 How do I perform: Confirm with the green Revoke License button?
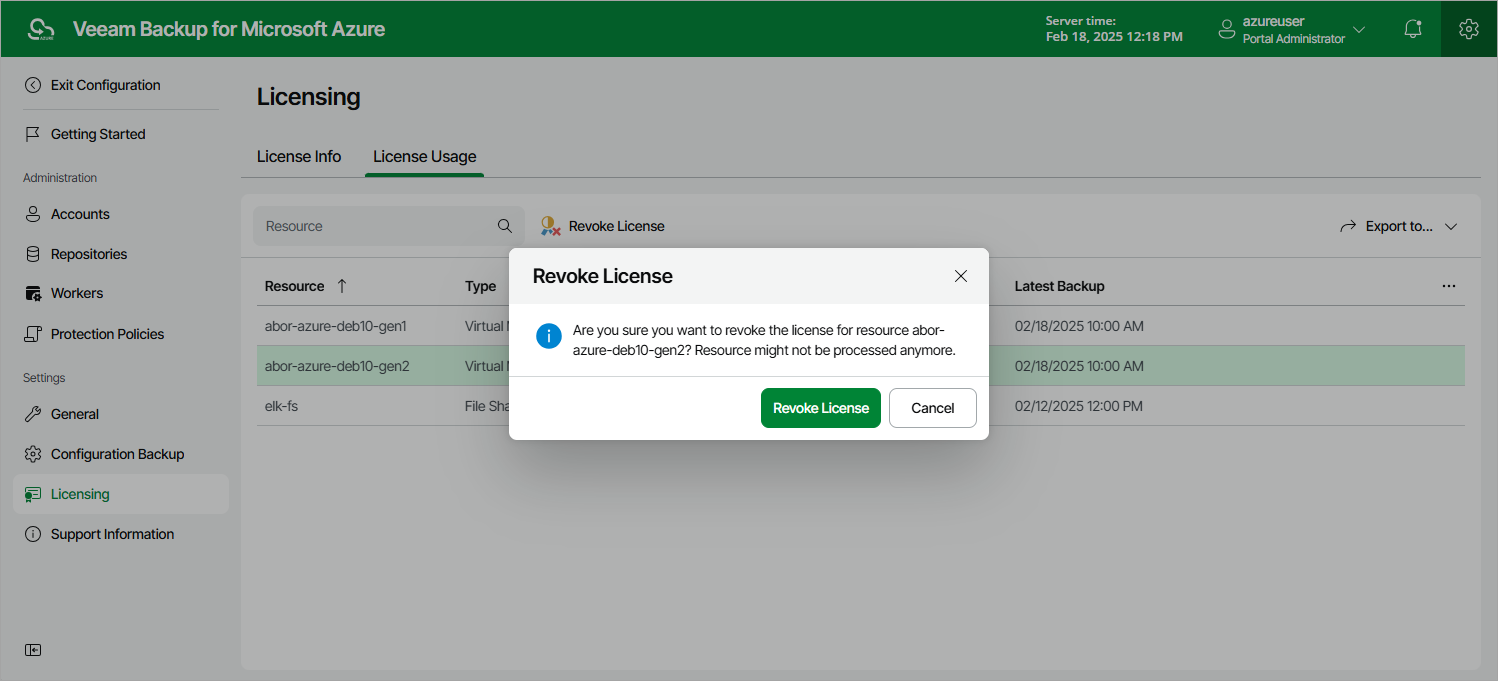point(821,408)
